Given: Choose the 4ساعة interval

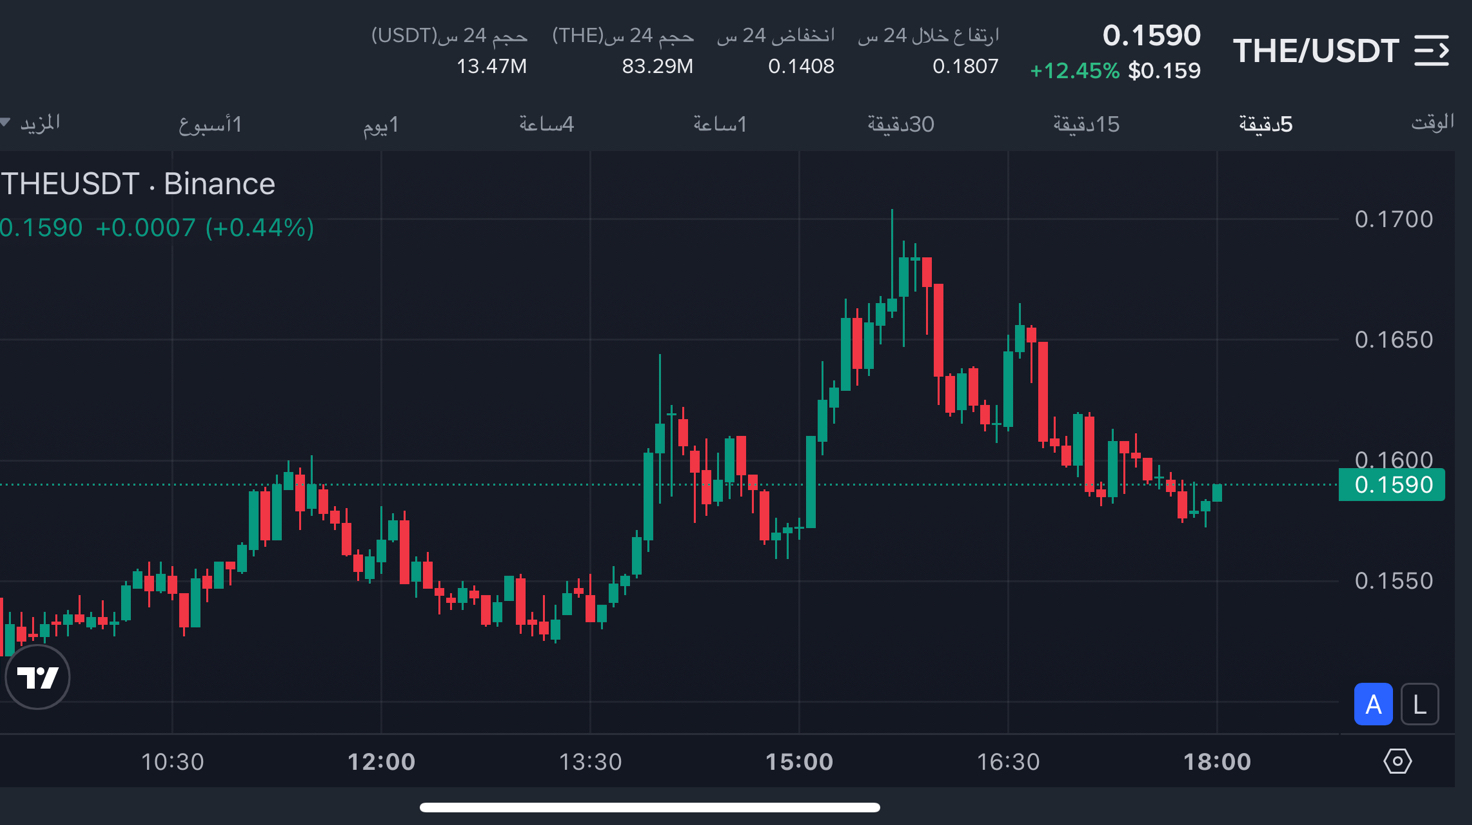Looking at the screenshot, I should tap(546, 124).
